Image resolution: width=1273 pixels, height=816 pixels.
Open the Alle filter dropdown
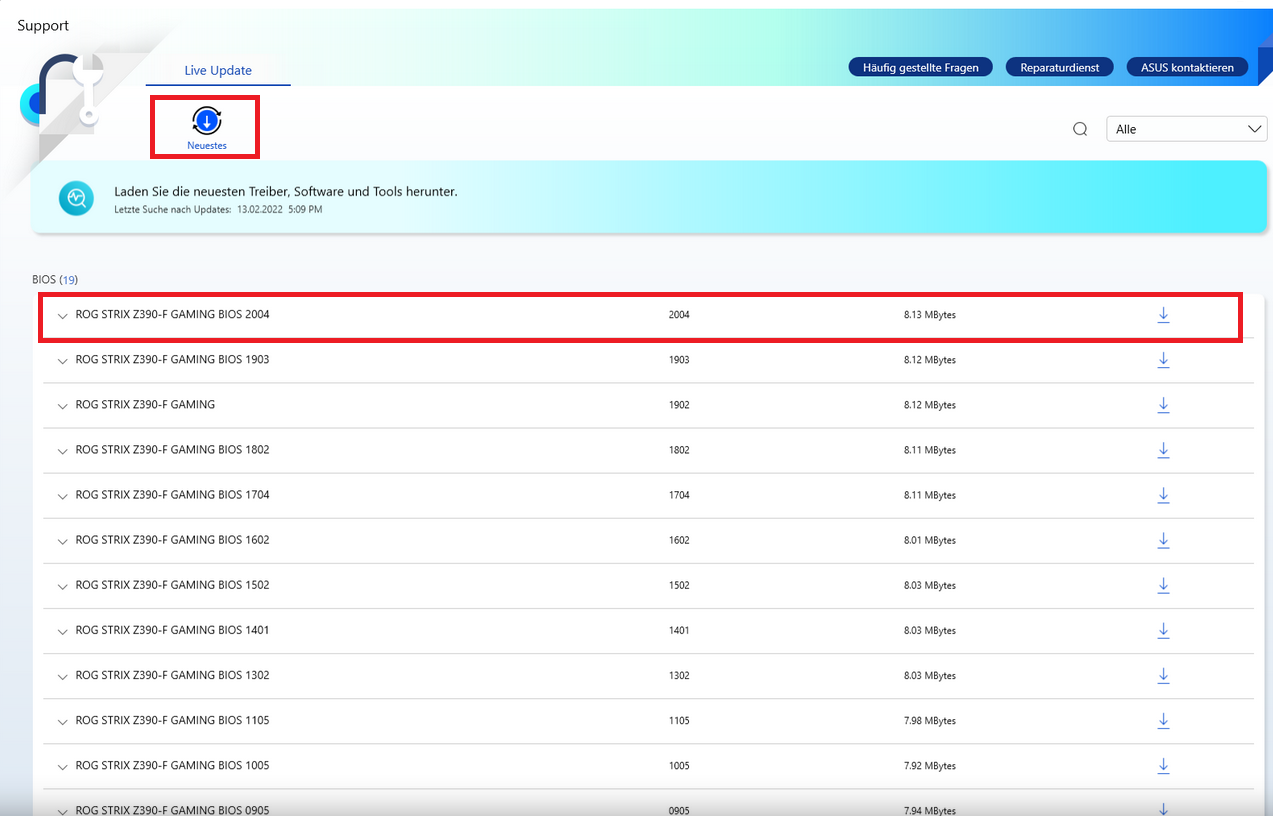tap(1187, 129)
